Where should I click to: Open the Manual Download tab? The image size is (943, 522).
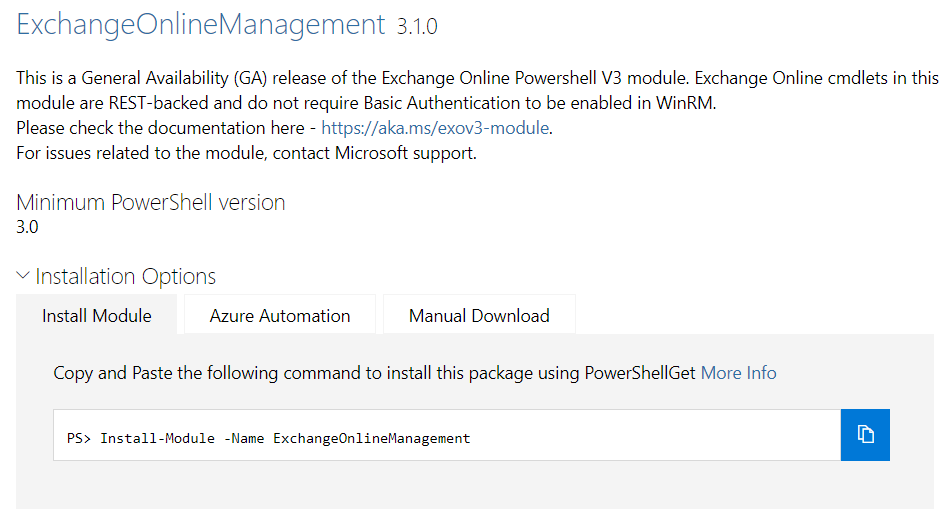[x=479, y=316]
